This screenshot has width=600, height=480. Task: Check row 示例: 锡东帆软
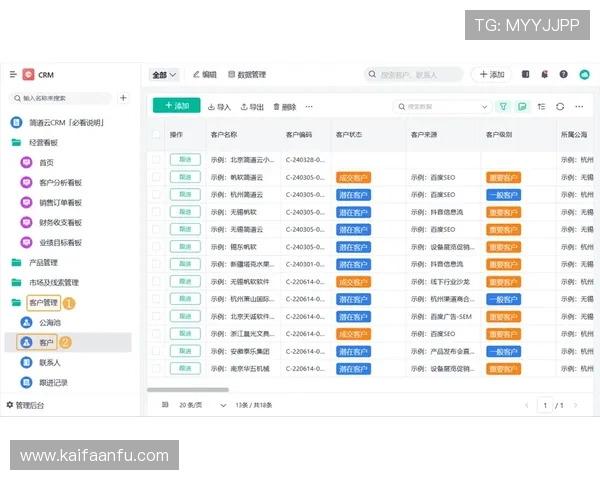pyautogui.click(x=156, y=247)
